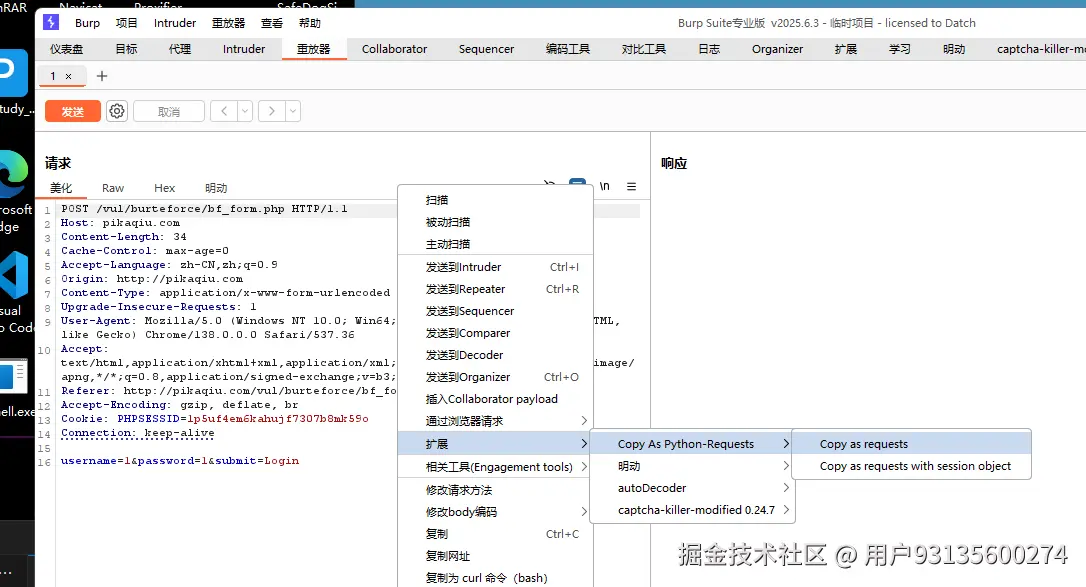Open the Collaborator tab
This screenshot has height=587, width=1086.
(x=394, y=48)
